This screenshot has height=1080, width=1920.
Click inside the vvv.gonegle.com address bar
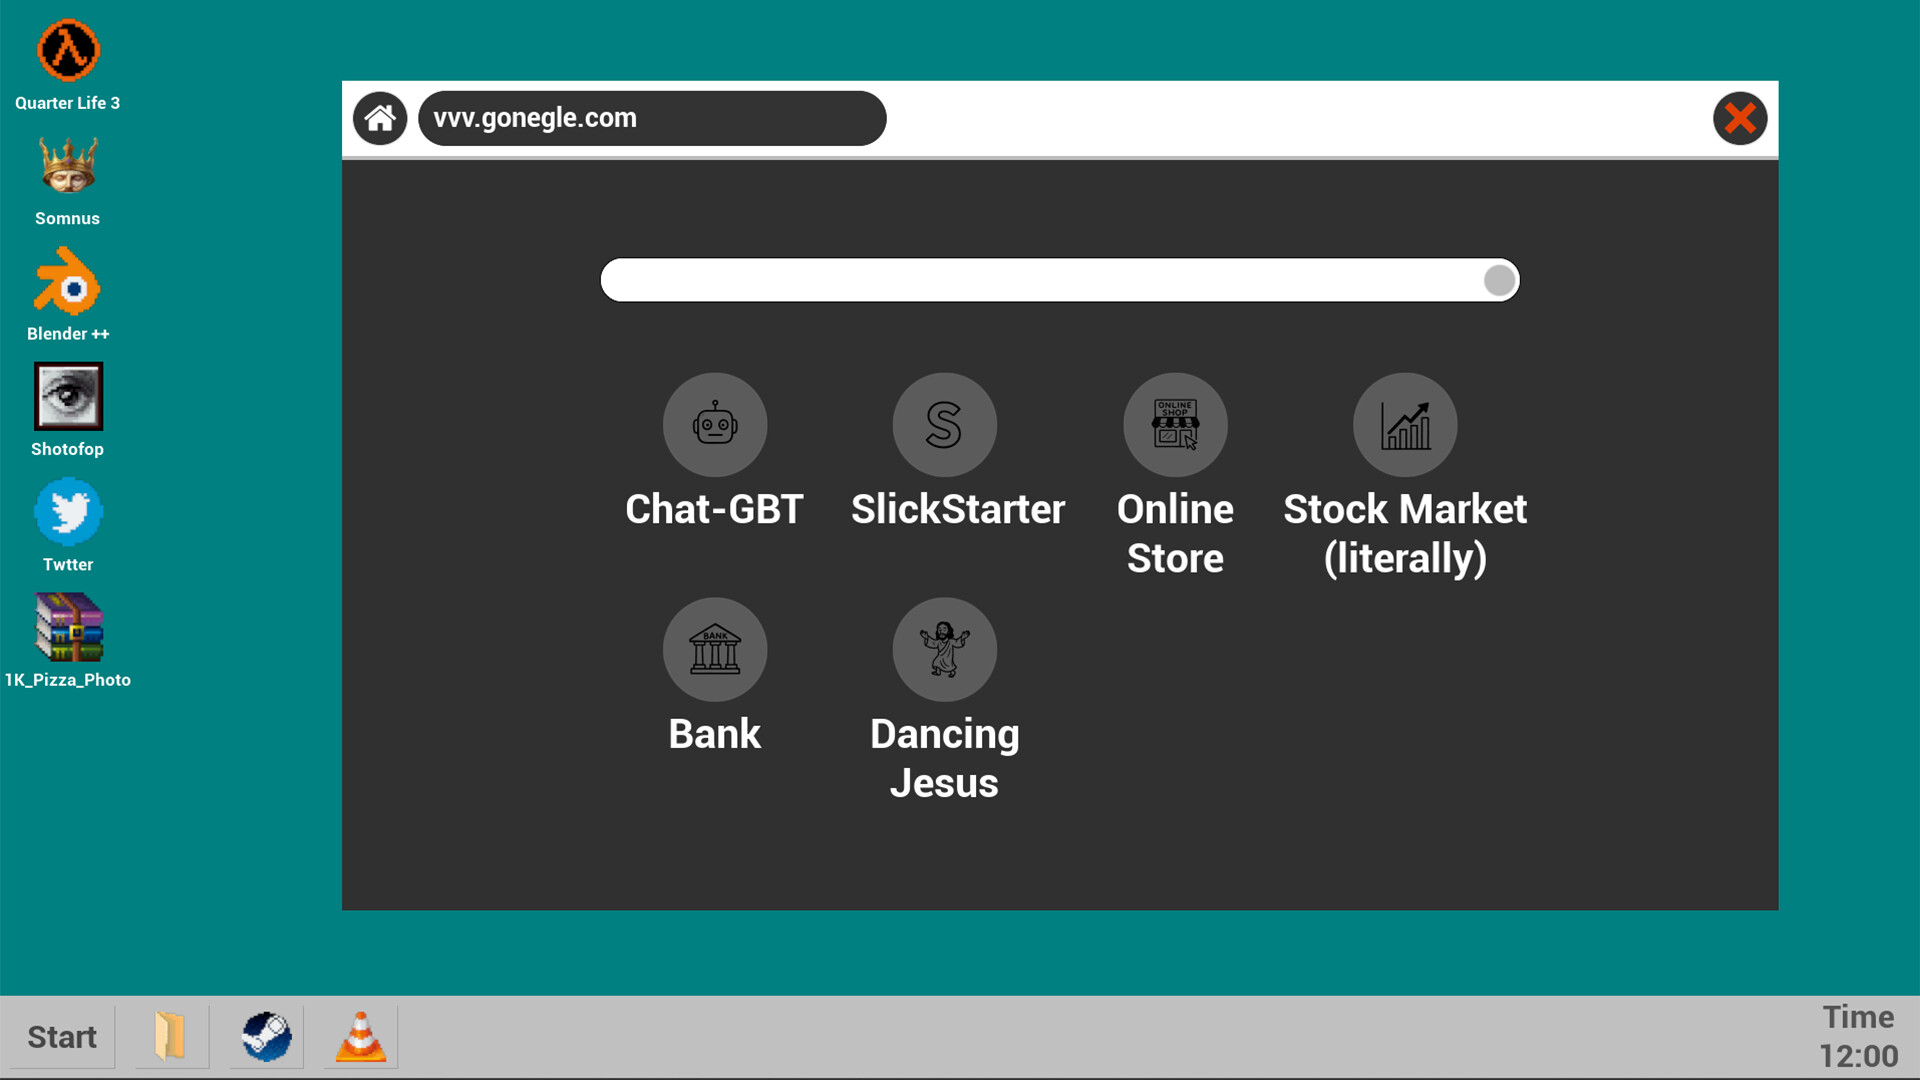click(x=652, y=118)
